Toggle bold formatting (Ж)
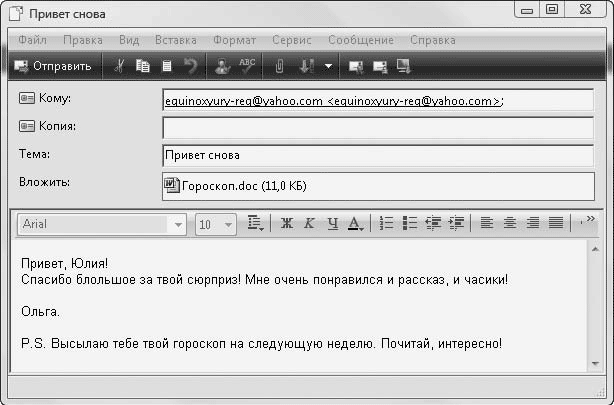Viewport: 614px width, 405px height. pos(286,223)
